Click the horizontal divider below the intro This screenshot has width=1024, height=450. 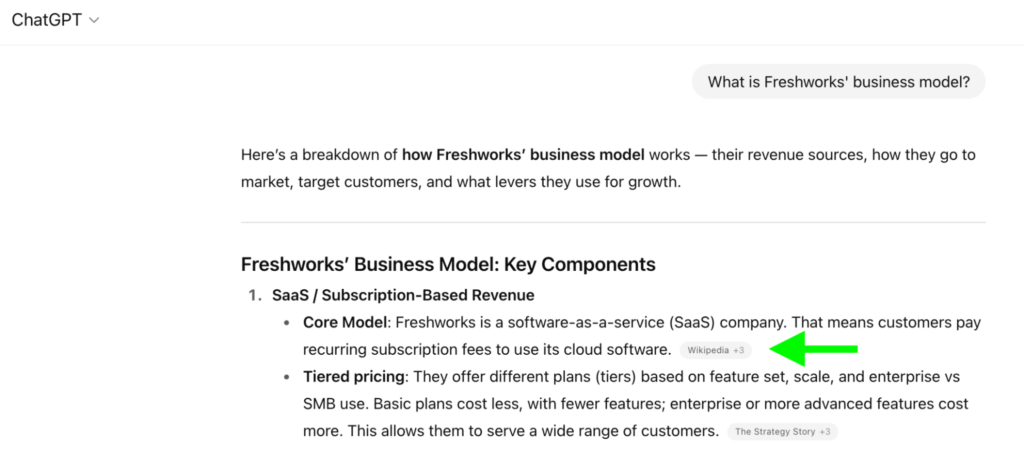[x=612, y=221]
